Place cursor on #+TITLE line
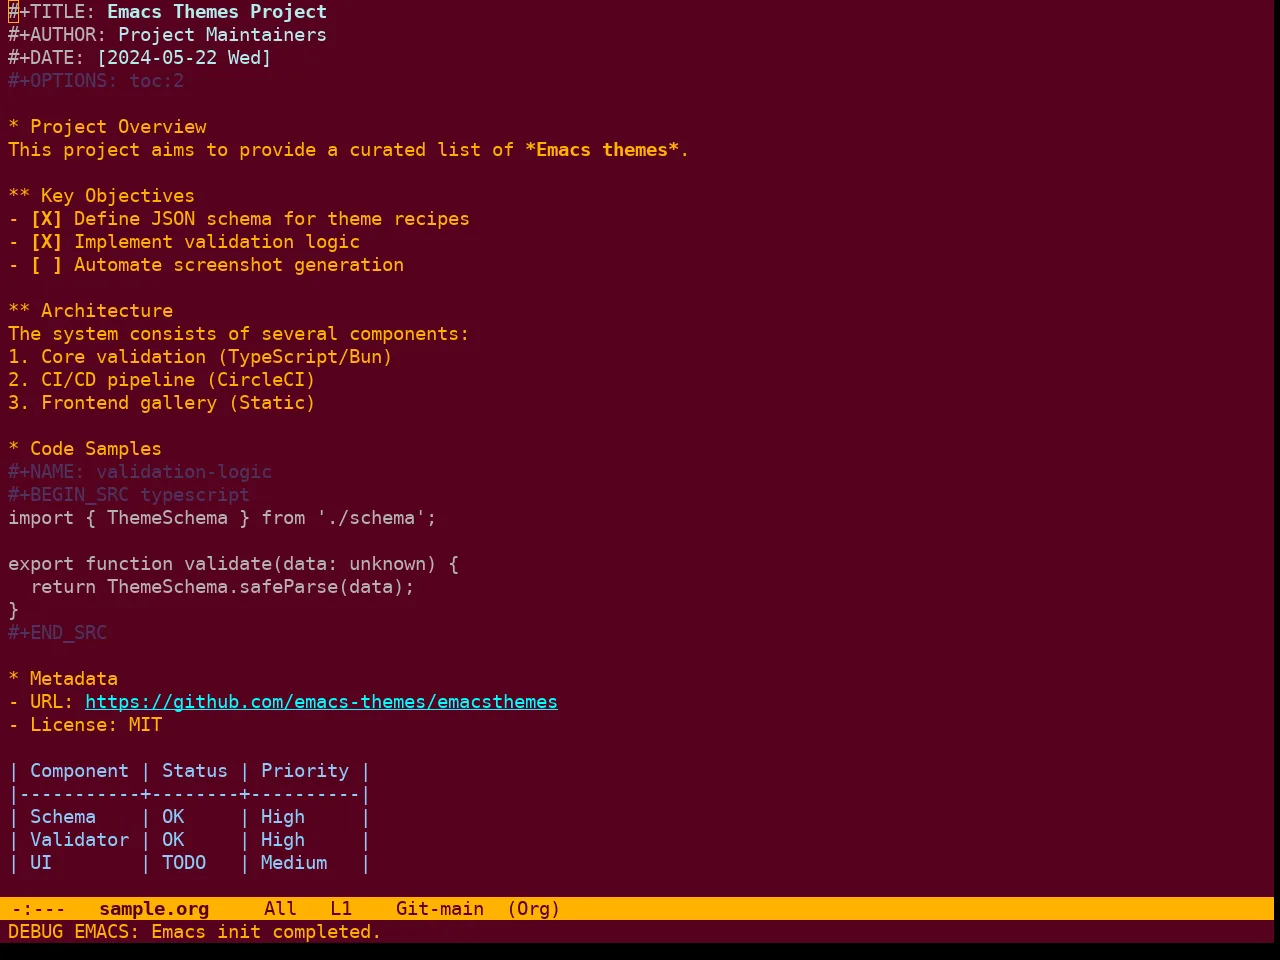Viewport: 1280px width, 960px height. 167,12
